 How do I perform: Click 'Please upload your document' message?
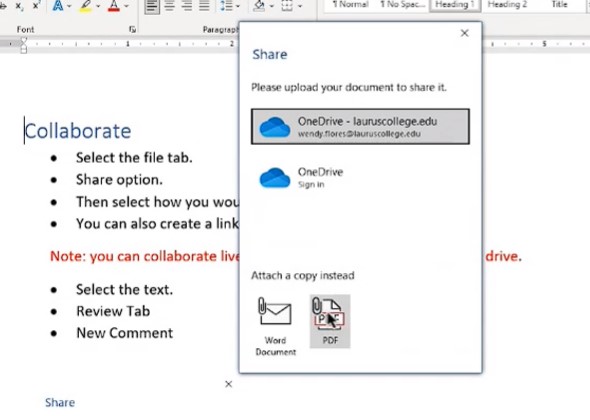(x=349, y=87)
